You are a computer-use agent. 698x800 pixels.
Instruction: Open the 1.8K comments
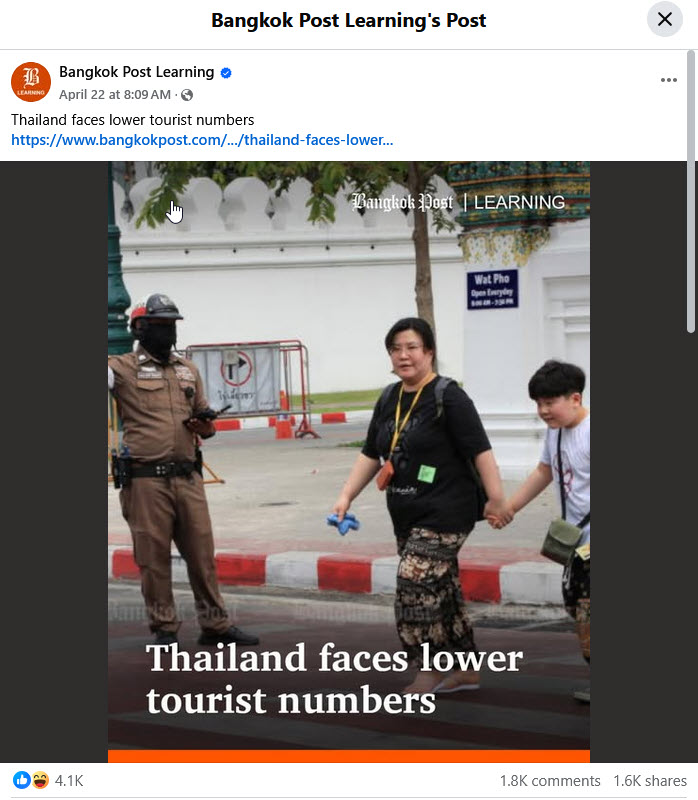[x=550, y=781]
